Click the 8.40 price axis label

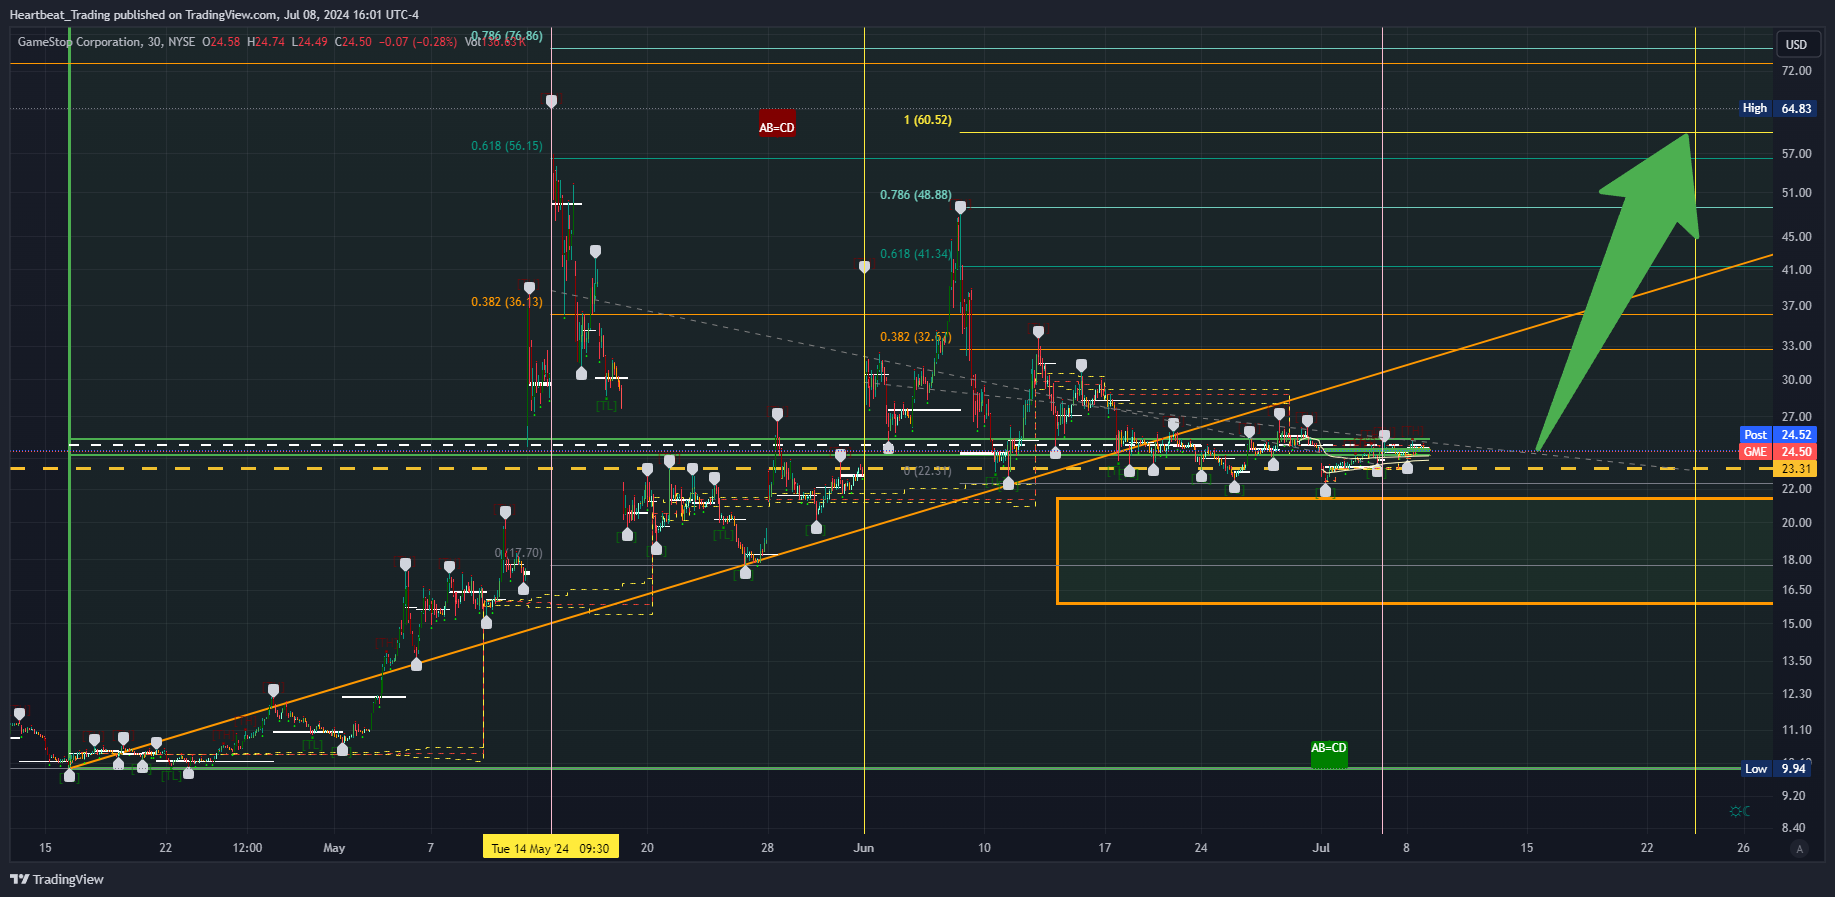pos(1793,828)
